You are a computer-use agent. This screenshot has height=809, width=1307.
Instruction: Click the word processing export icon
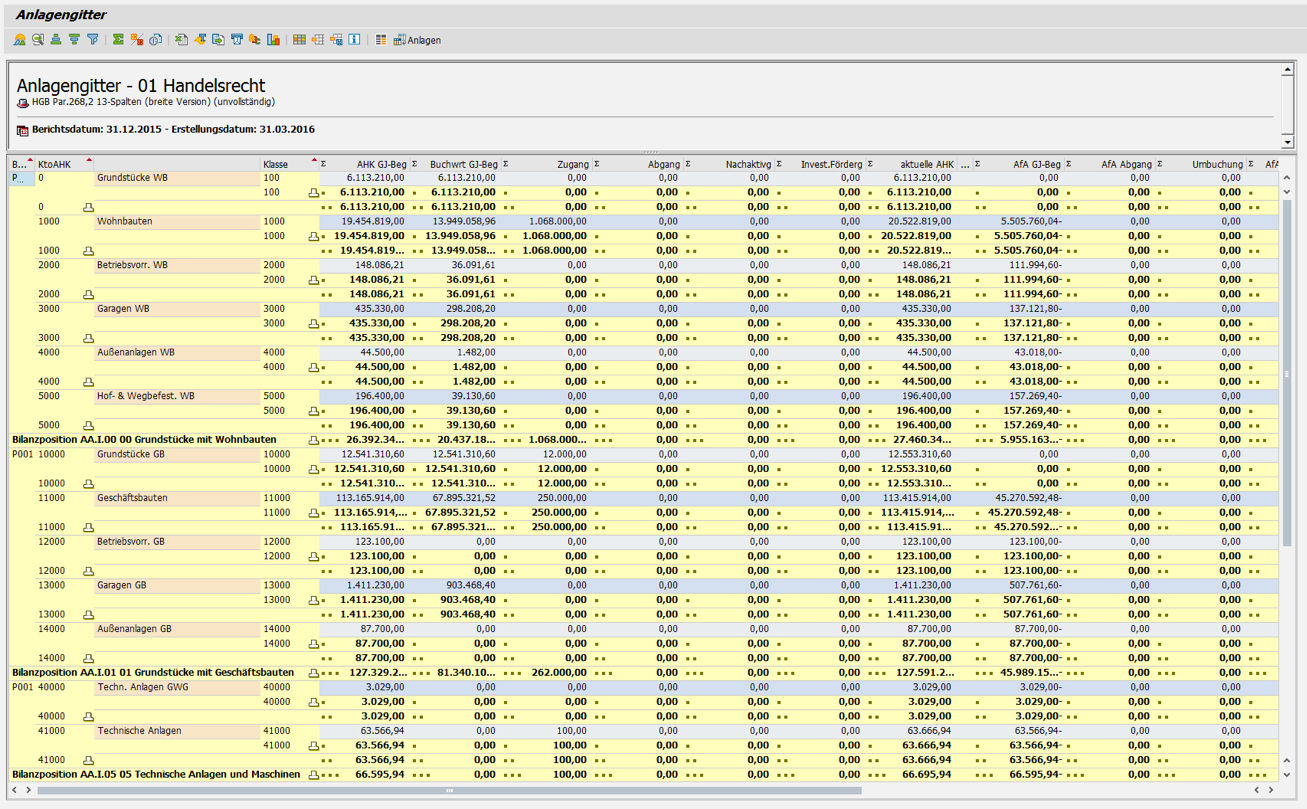pyautogui.click(x=199, y=40)
